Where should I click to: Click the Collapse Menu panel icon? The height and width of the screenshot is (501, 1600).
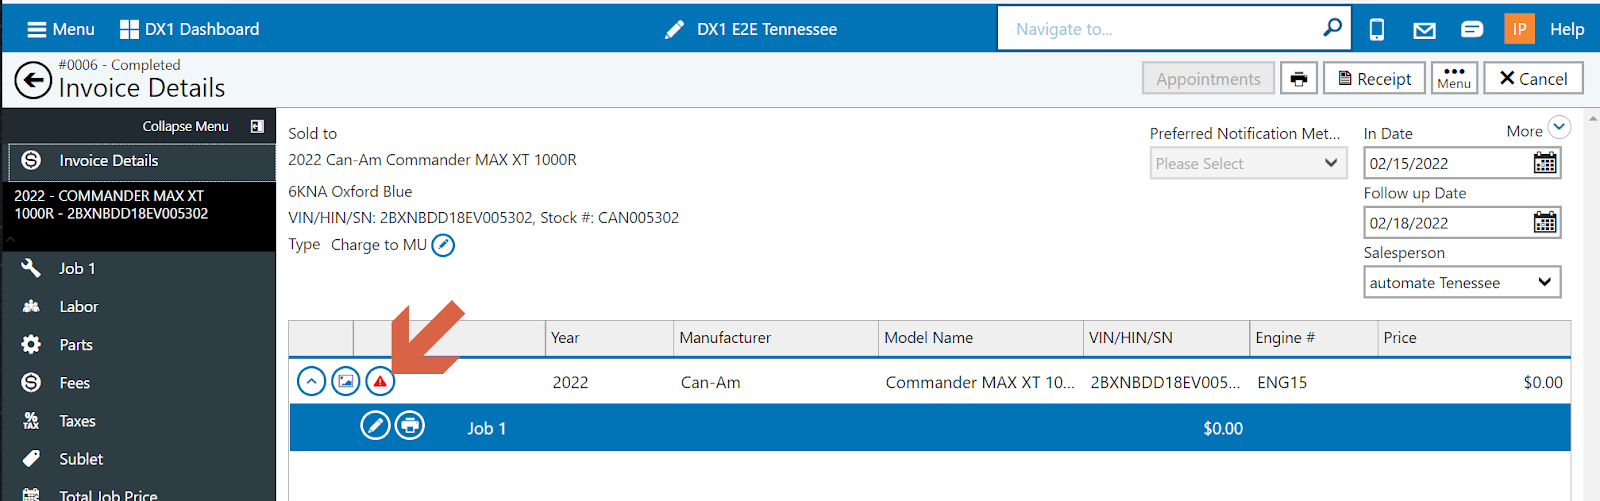tap(257, 126)
